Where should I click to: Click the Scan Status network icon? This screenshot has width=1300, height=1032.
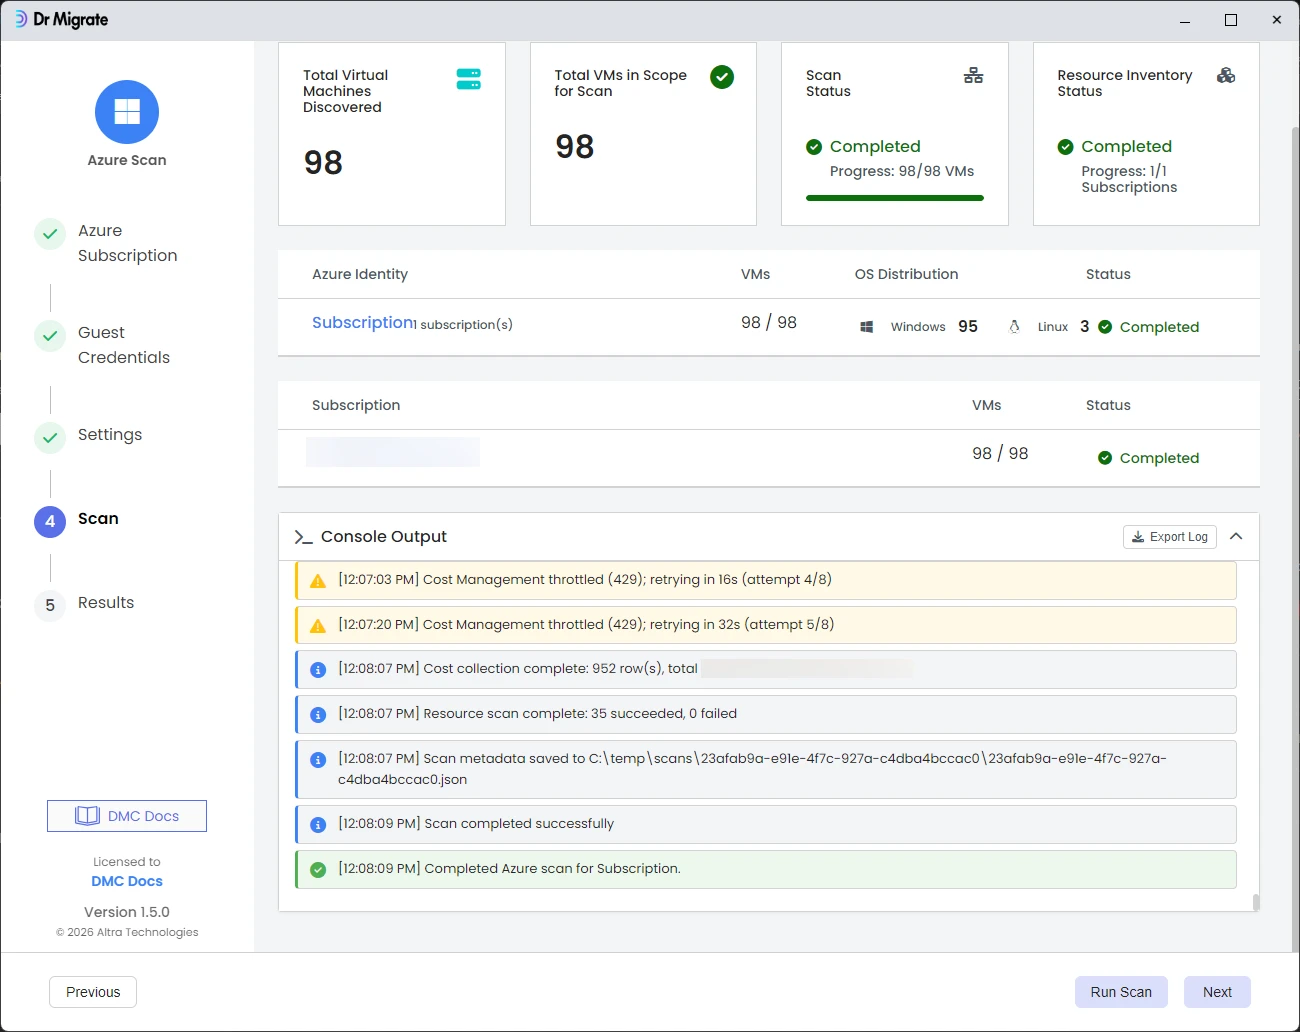(x=973, y=76)
